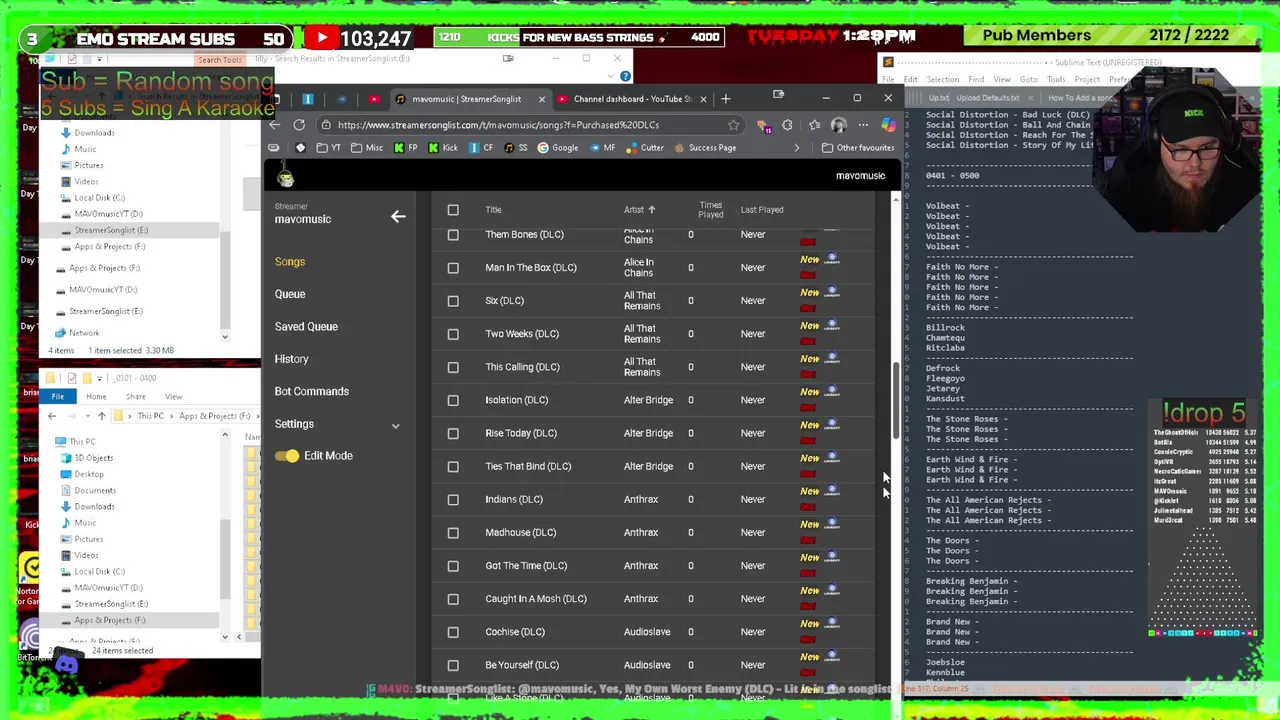1280x720 pixels.
Task: Show more bookmarks with the overflow chevron
Action: (x=797, y=148)
